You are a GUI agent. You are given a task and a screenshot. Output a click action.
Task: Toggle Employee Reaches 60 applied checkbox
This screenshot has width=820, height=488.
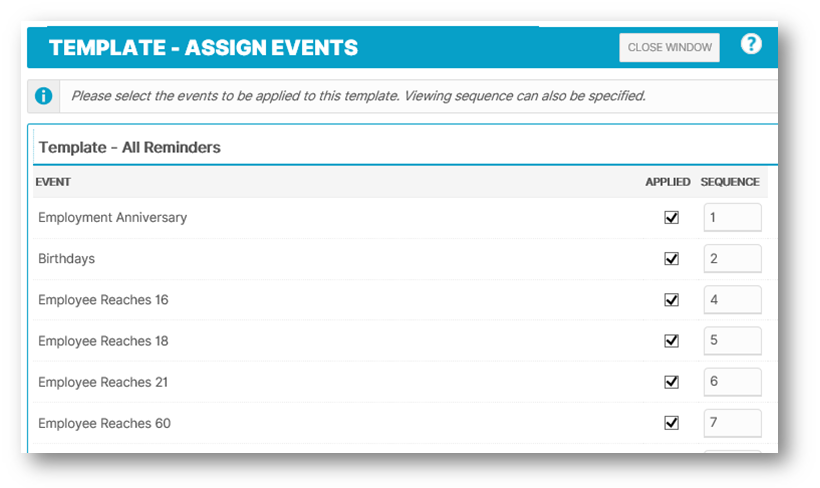point(671,423)
